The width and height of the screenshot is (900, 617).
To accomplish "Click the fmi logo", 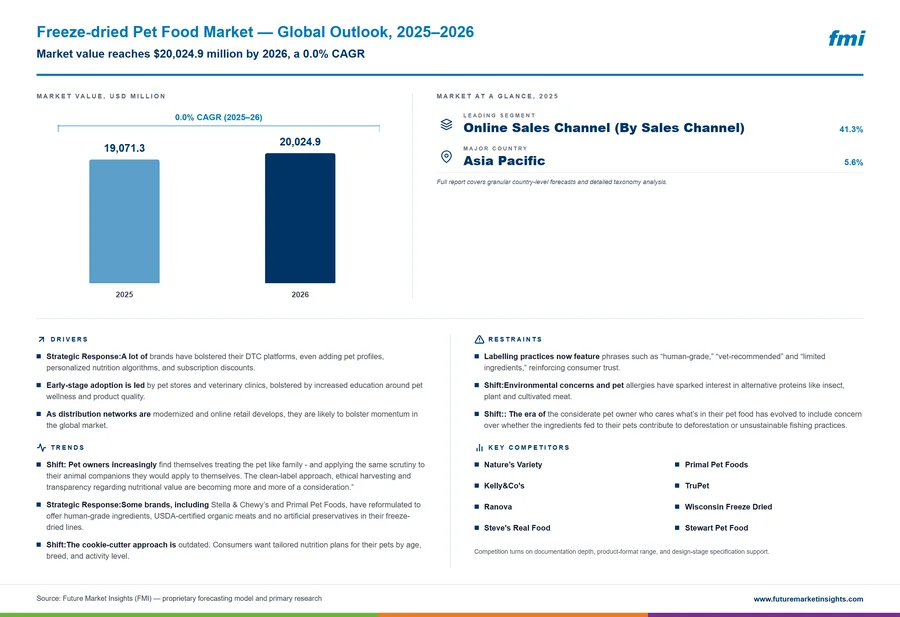I will coord(846,38).
